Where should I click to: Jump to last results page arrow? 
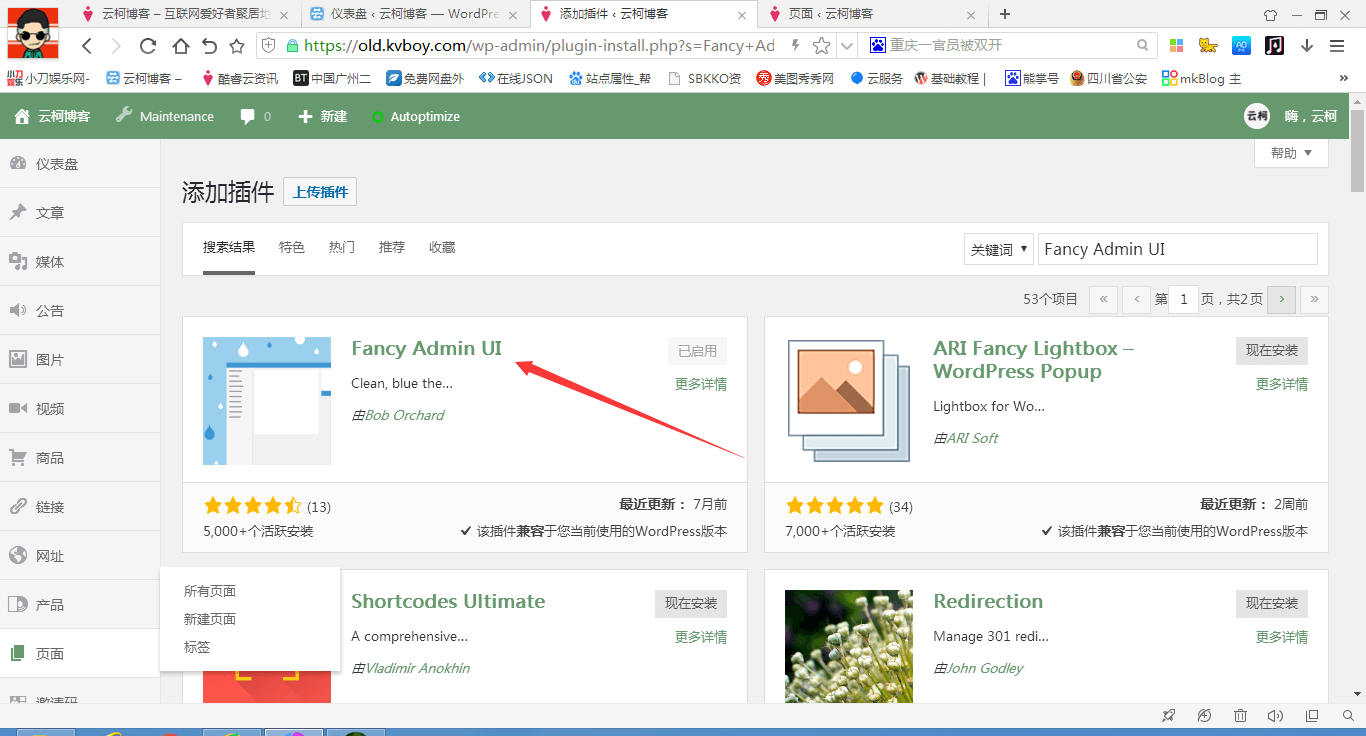[1314, 299]
